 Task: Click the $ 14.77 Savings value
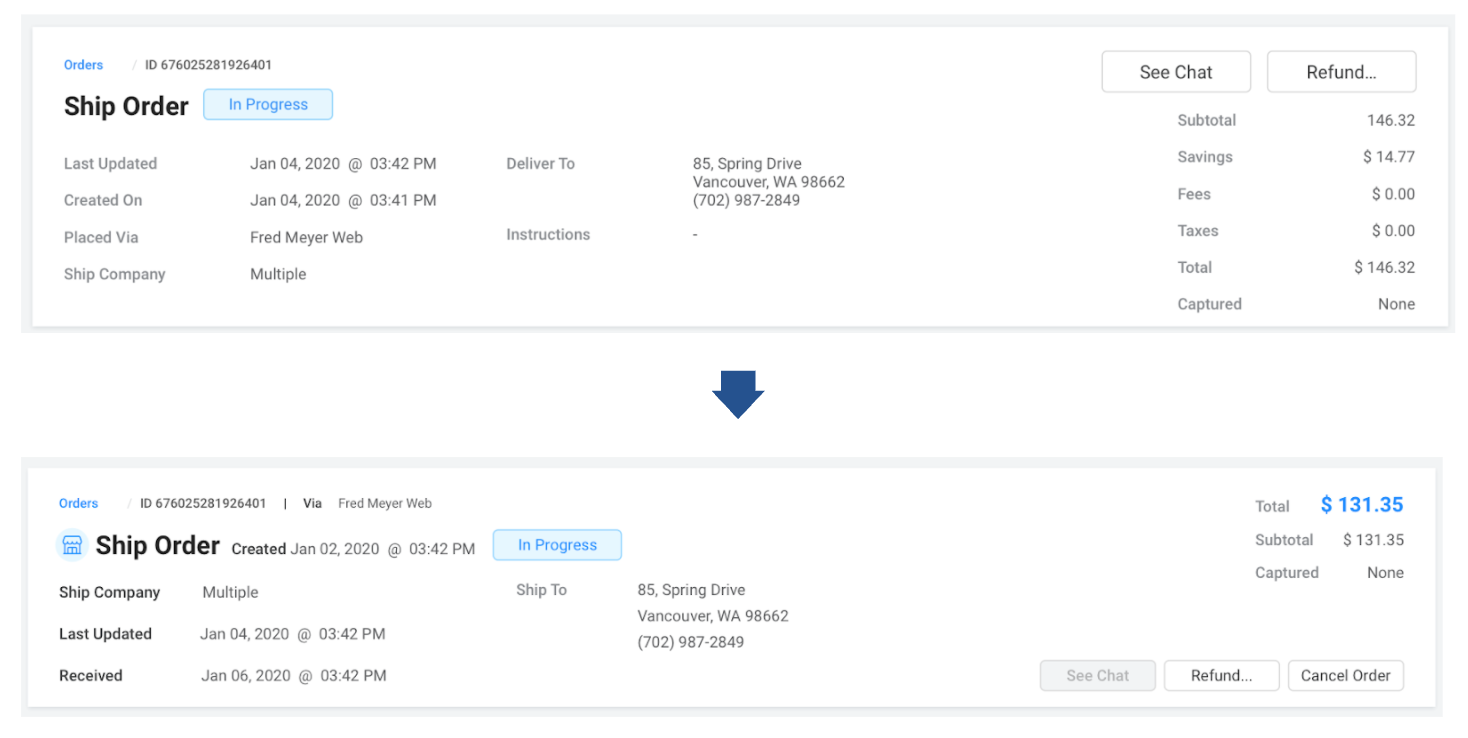pyautogui.click(x=1388, y=157)
